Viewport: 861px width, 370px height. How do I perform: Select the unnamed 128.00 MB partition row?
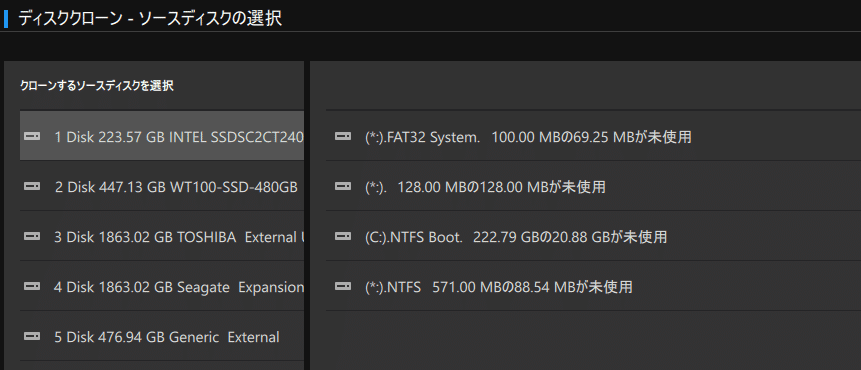pyautogui.click(x=593, y=186)
